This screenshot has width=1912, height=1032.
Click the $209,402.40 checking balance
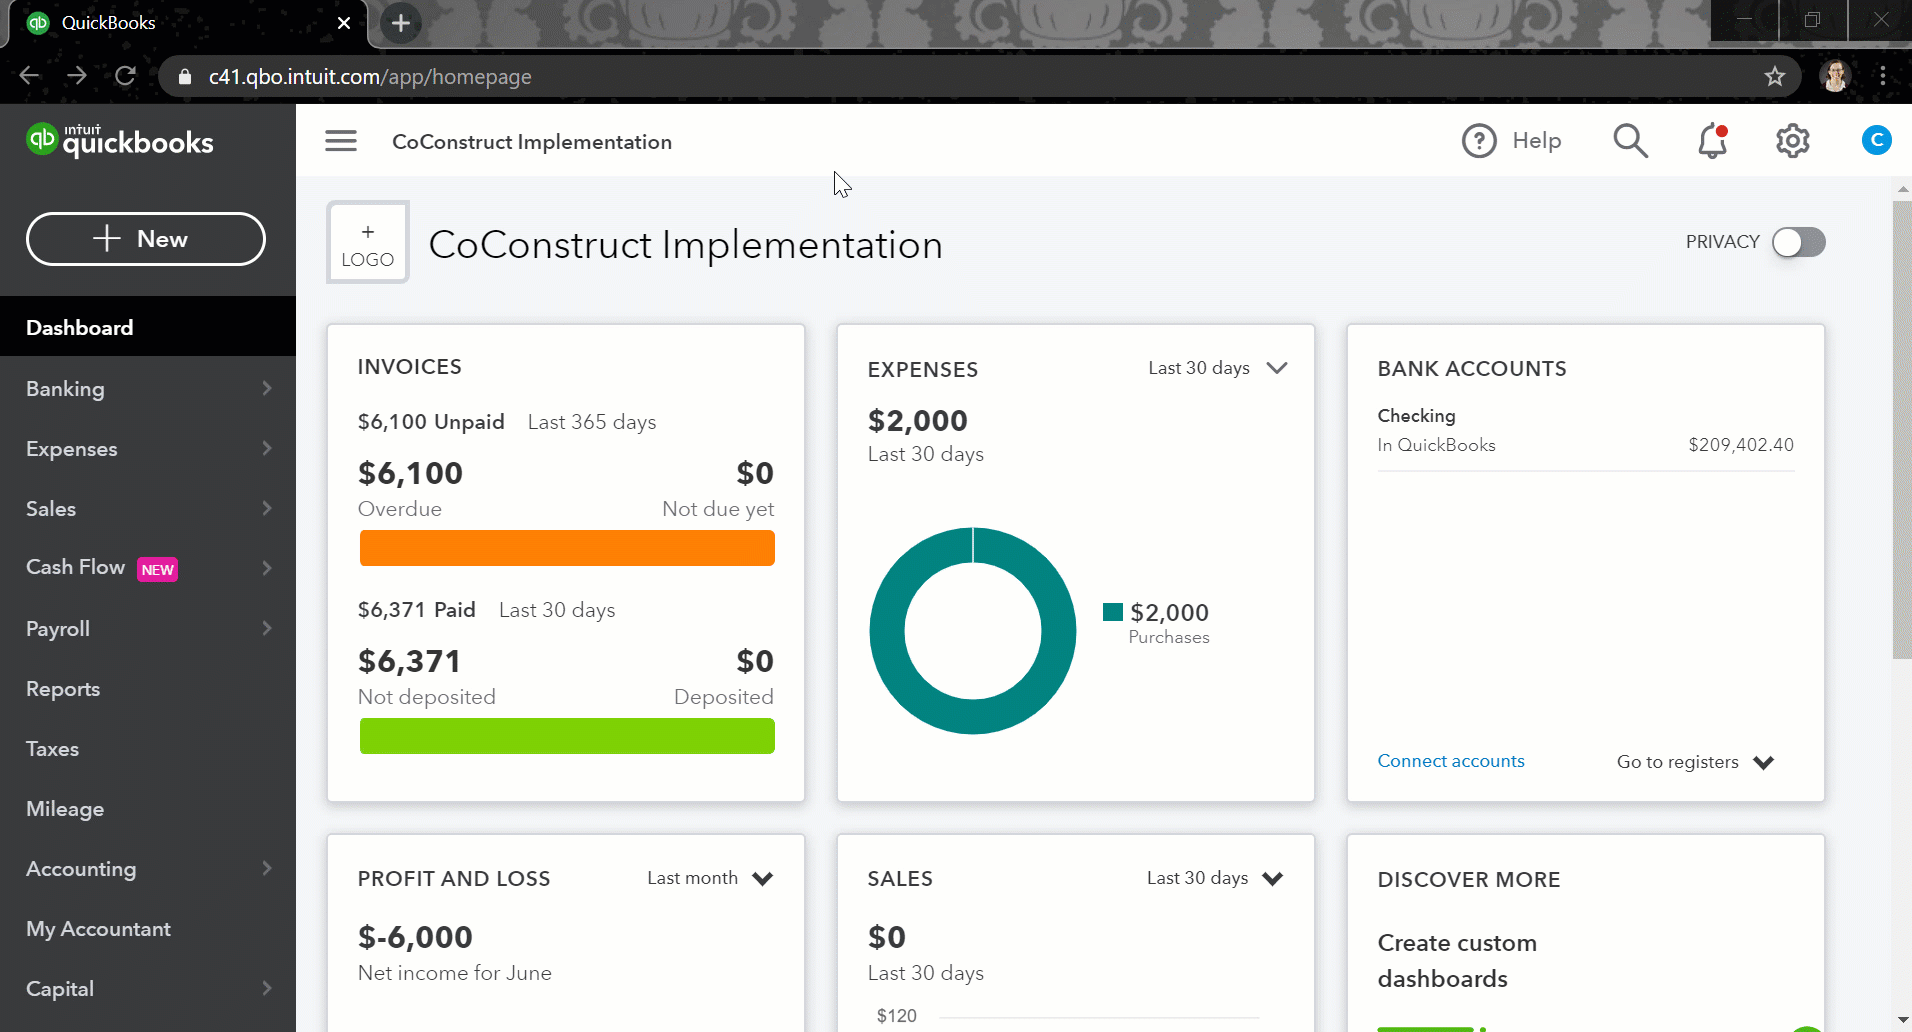(x=1741, y=445)
